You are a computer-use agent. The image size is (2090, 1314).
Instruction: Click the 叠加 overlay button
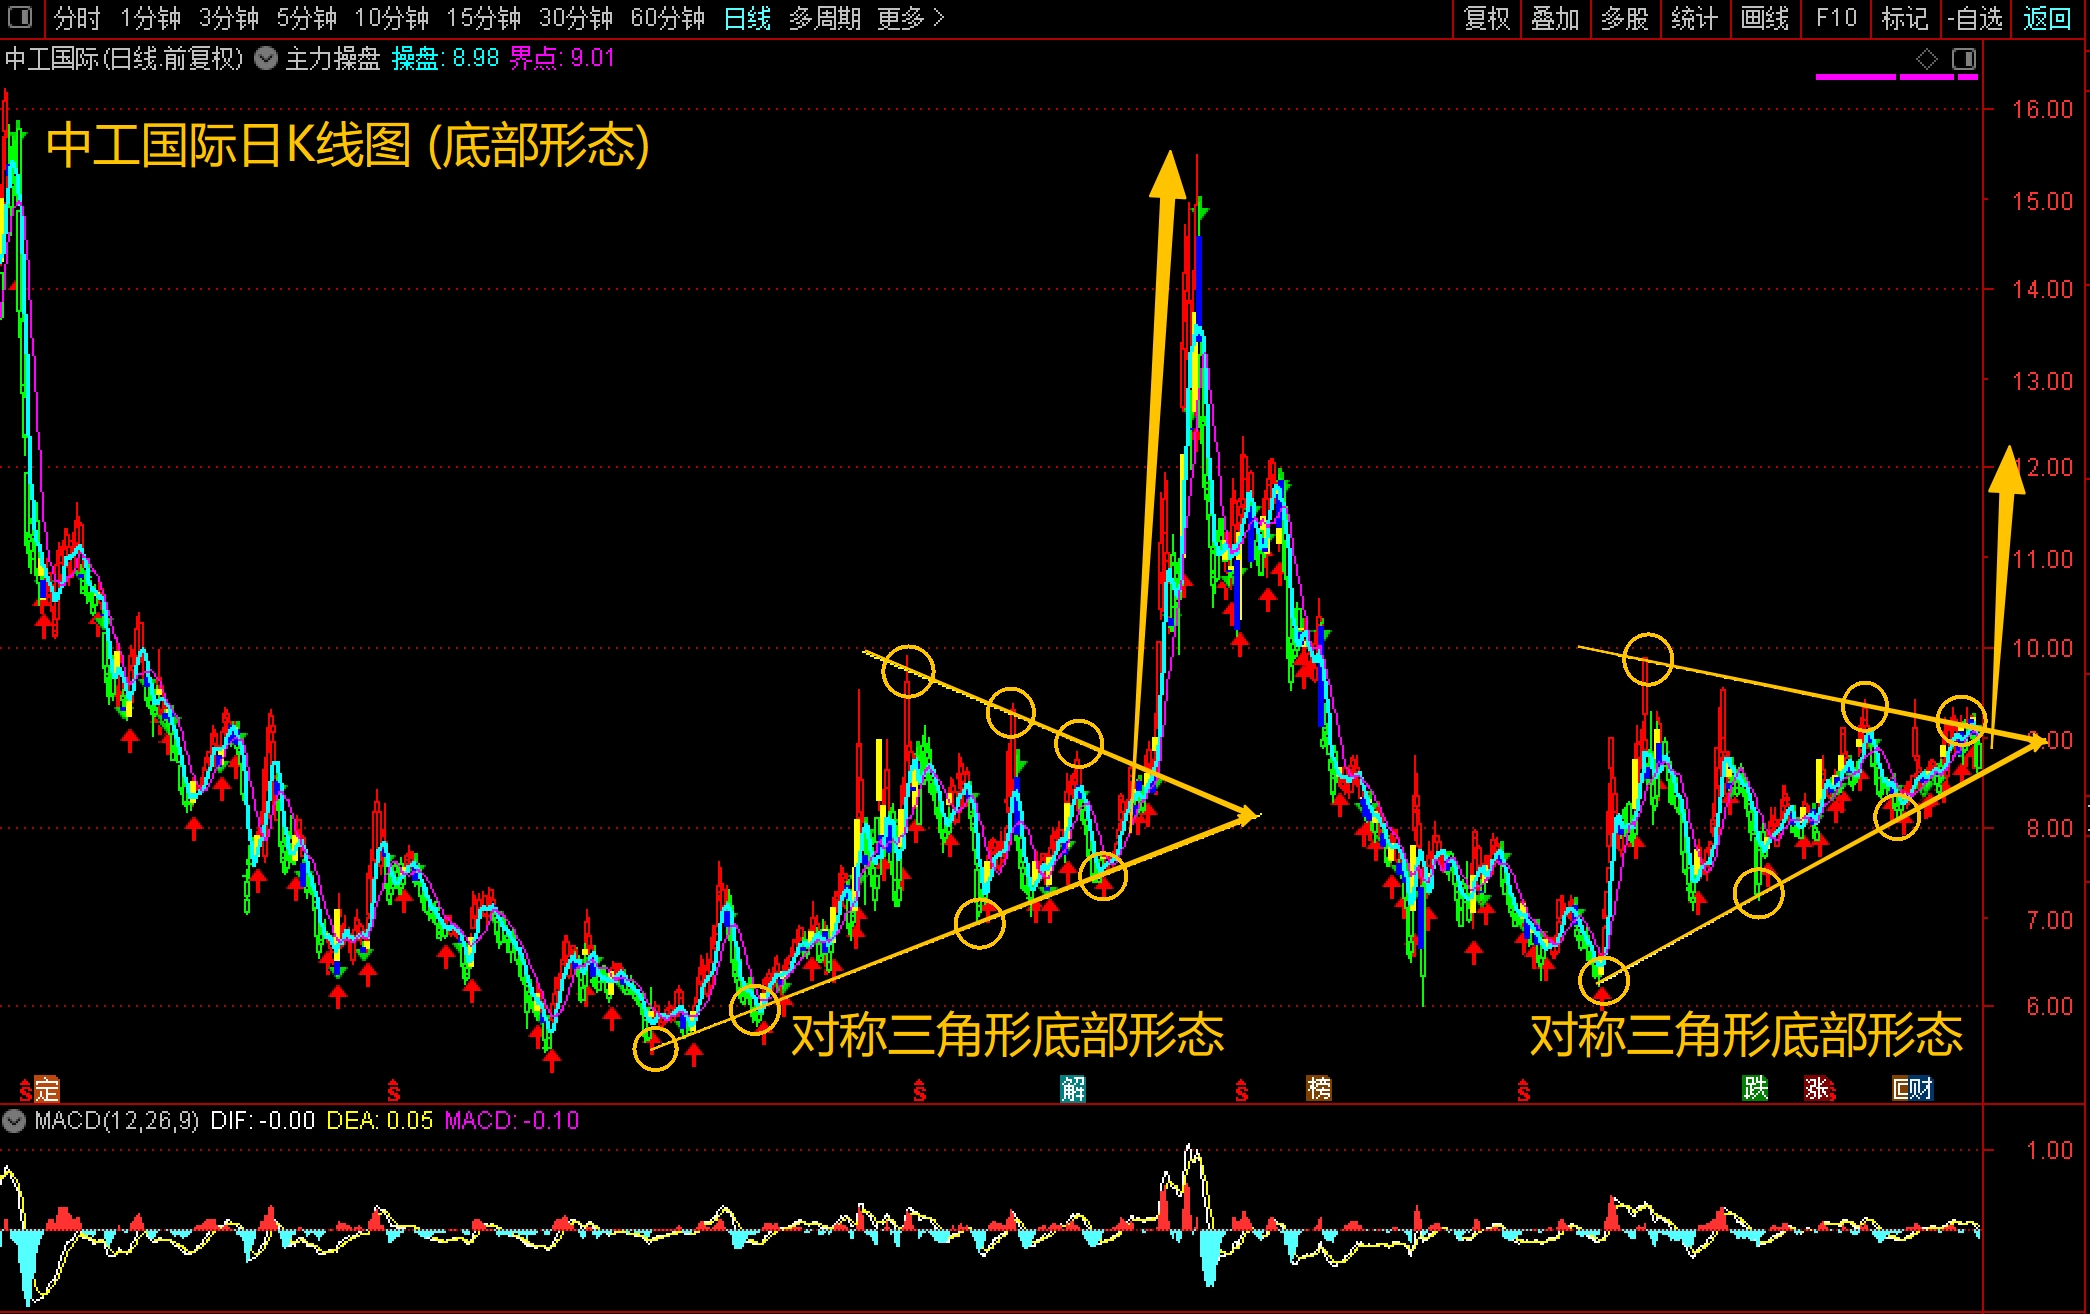pos(1555,18)
